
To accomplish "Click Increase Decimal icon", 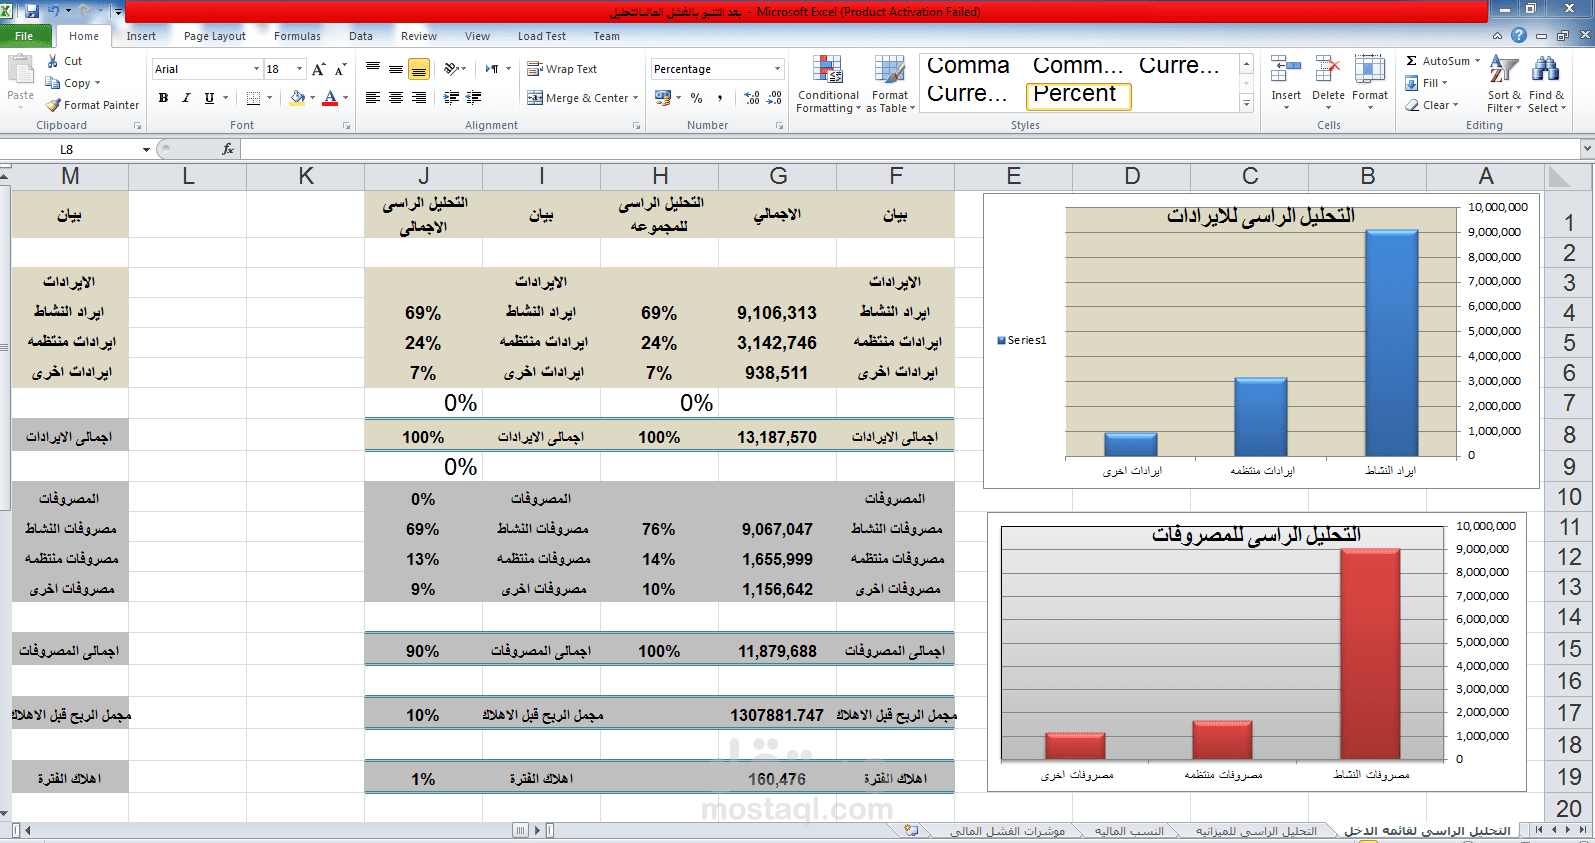I will 752,98.
